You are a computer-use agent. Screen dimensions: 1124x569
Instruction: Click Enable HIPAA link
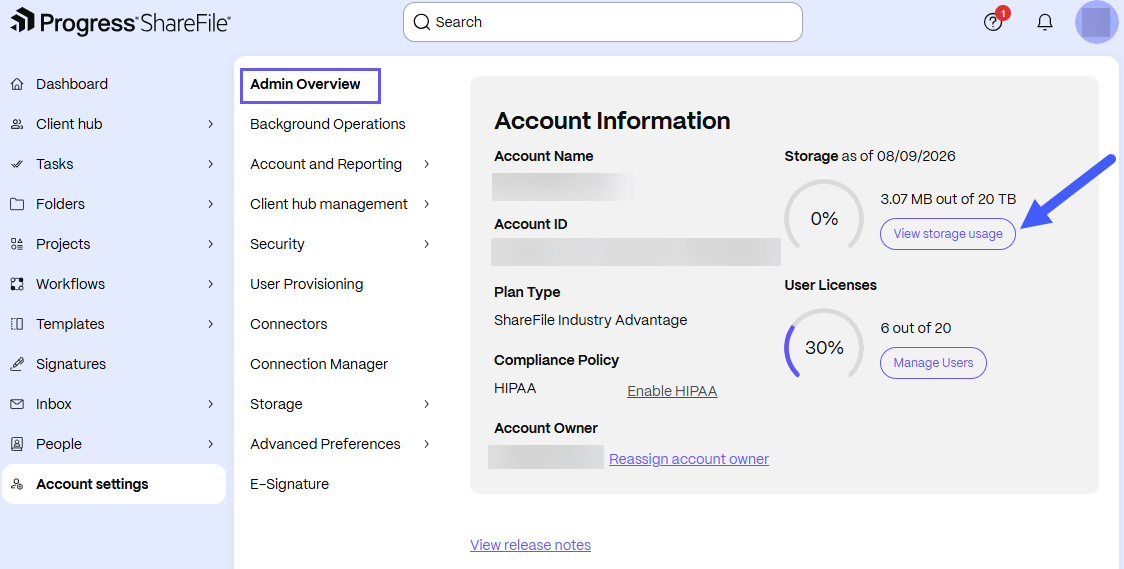click(672, 391)
